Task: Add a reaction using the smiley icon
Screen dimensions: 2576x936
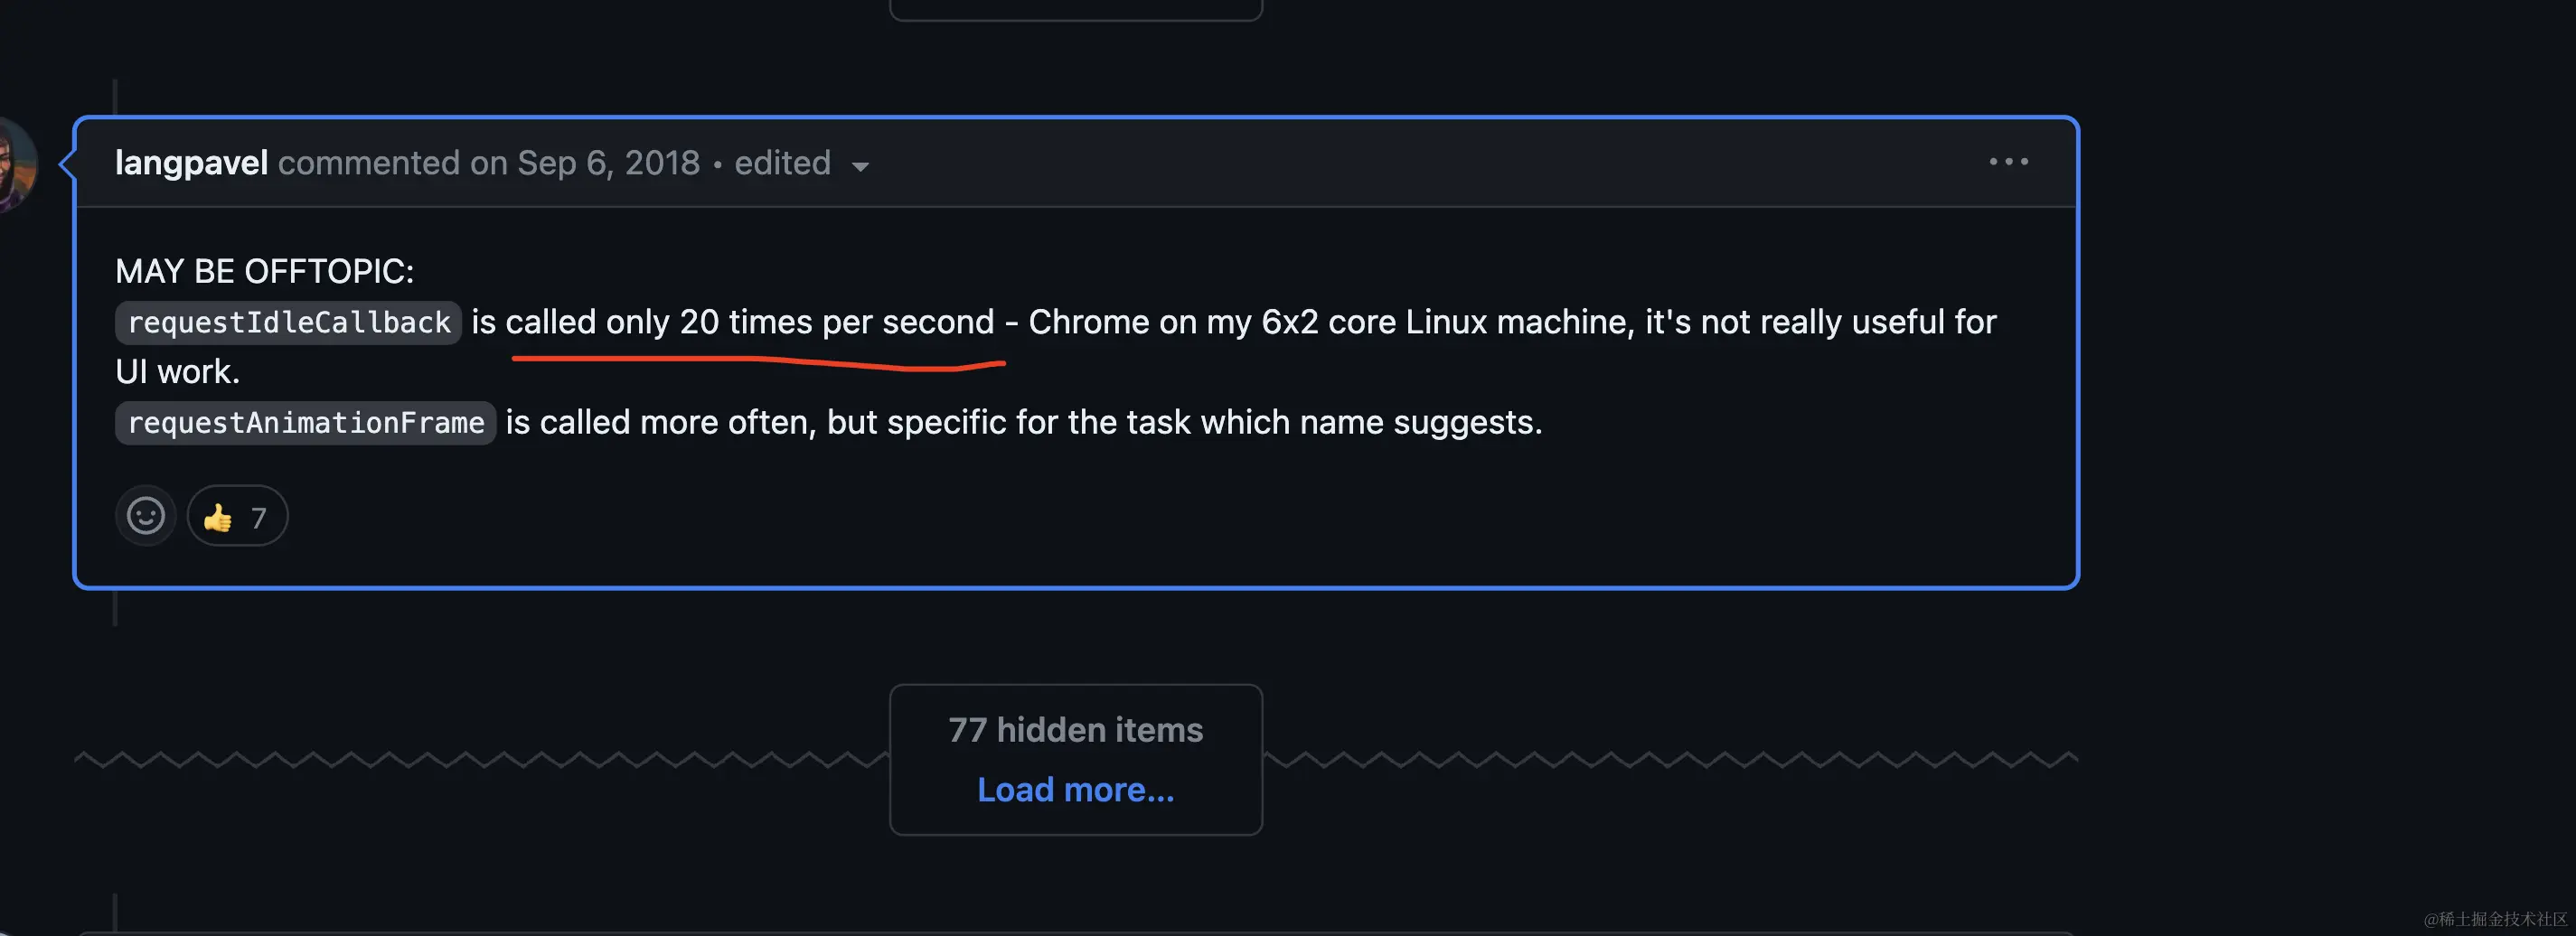Action: point(146,516)
